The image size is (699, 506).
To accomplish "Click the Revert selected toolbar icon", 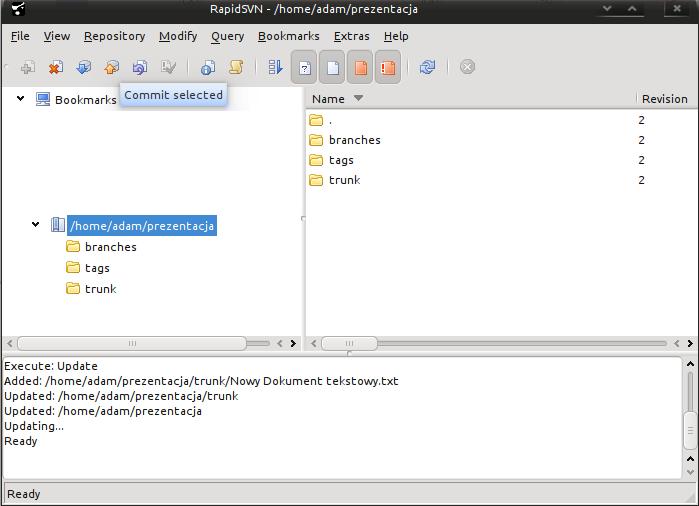I will pyautogui.click(x=140, y=68).
